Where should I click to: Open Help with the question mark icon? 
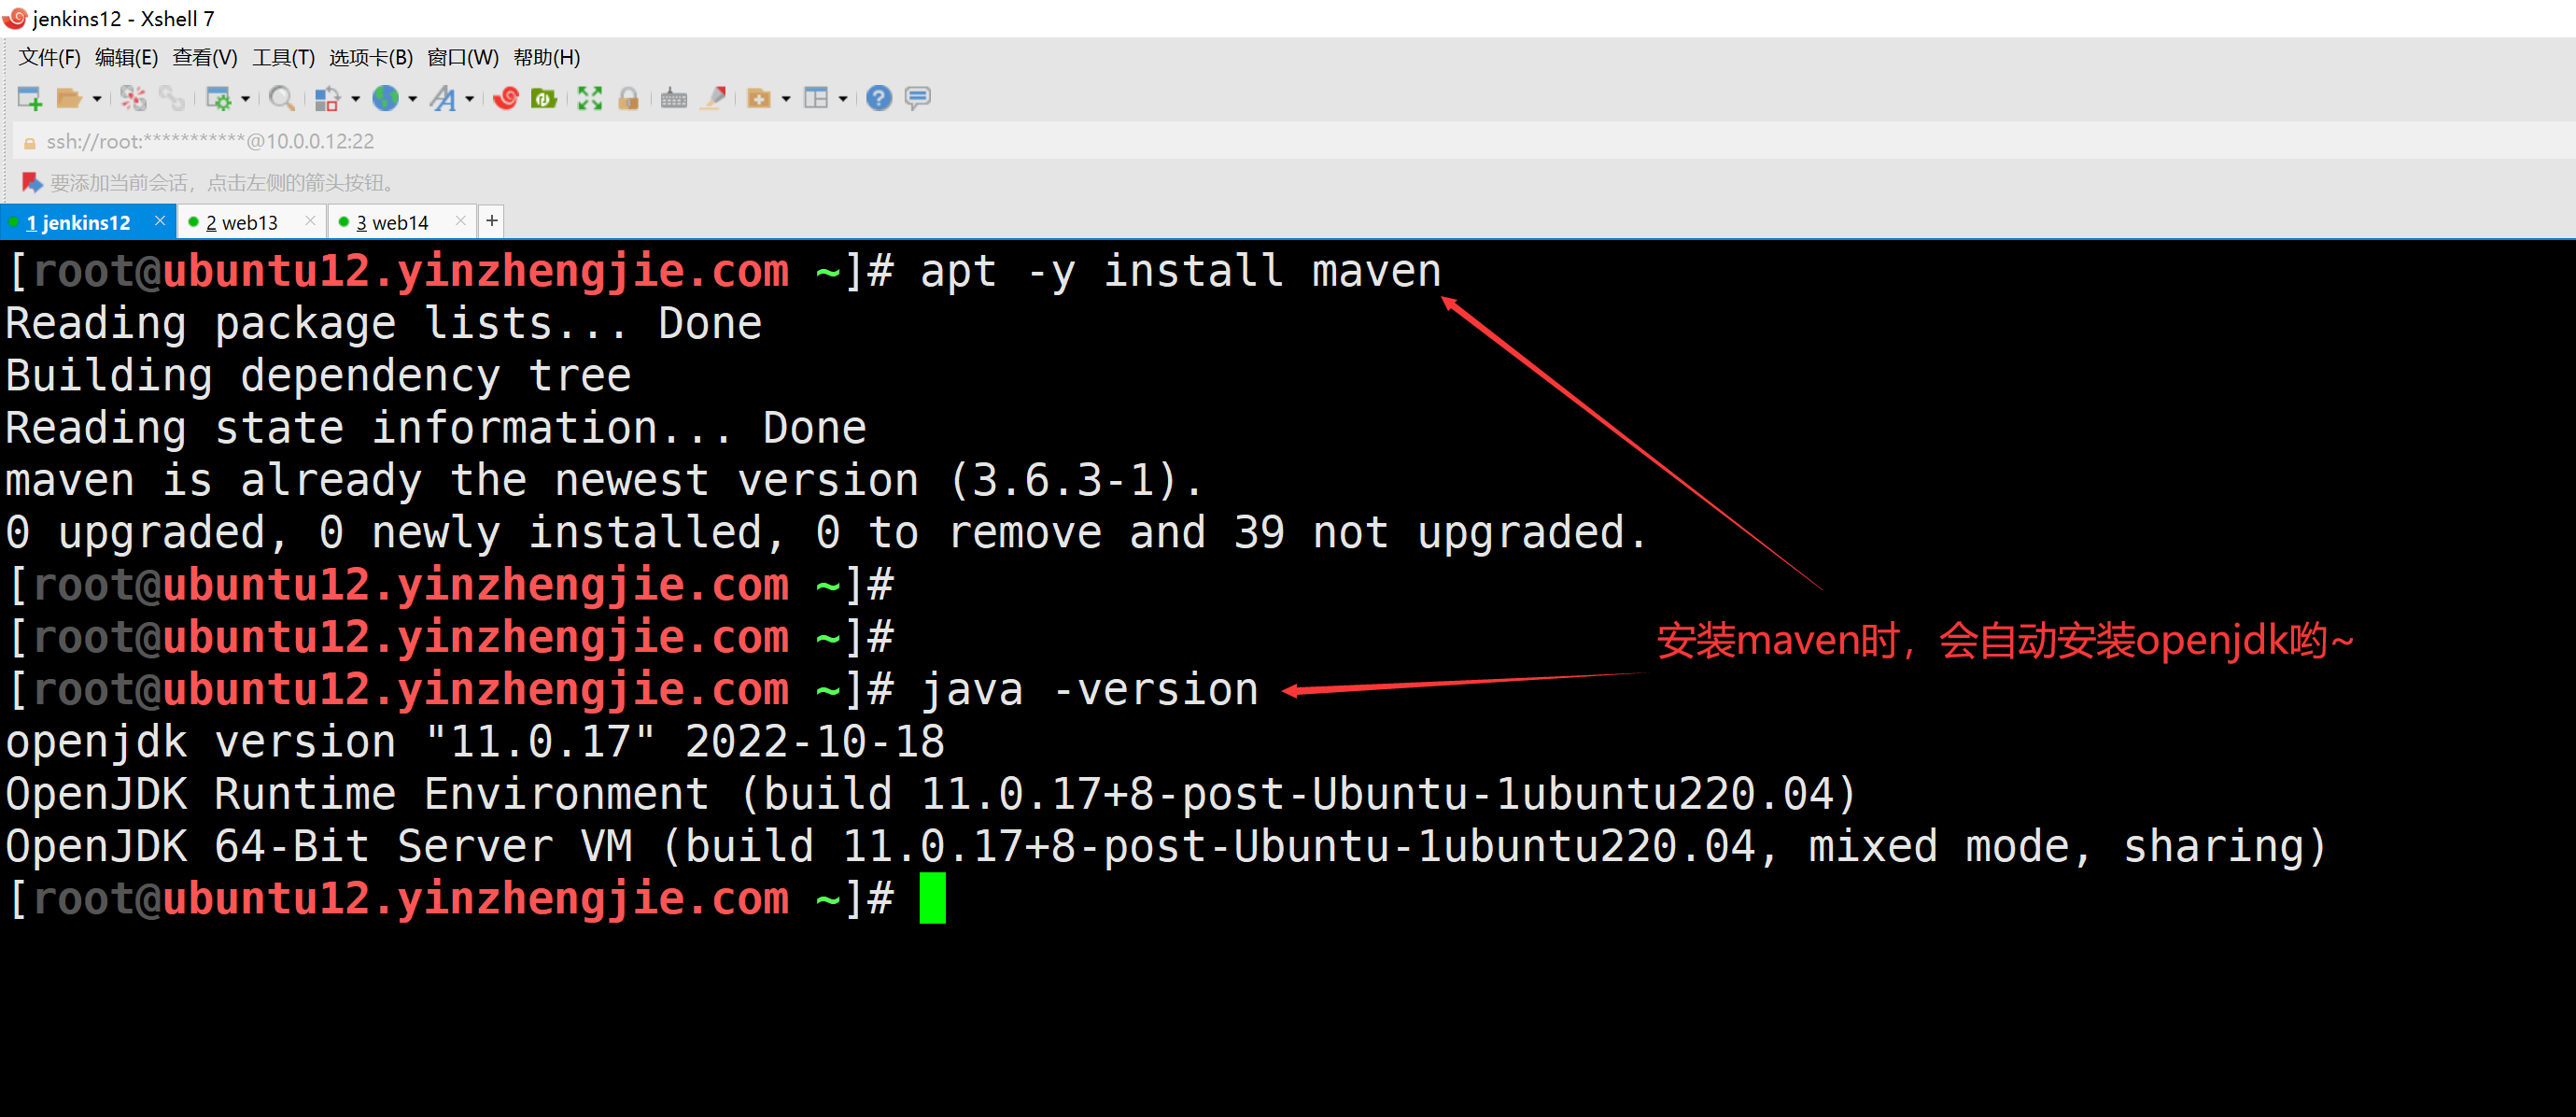click(x=878, y=98)
